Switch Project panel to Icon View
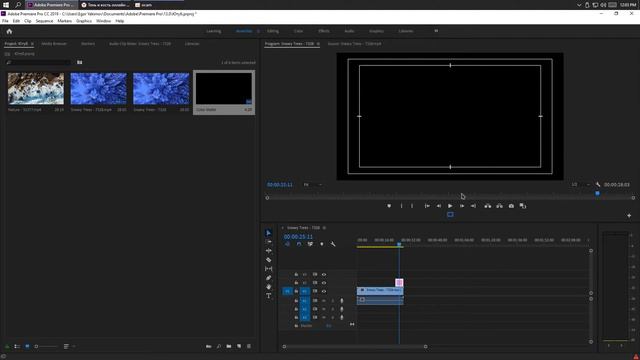The height and width of the screenshot is (360, 640). (x=27, y=347)
